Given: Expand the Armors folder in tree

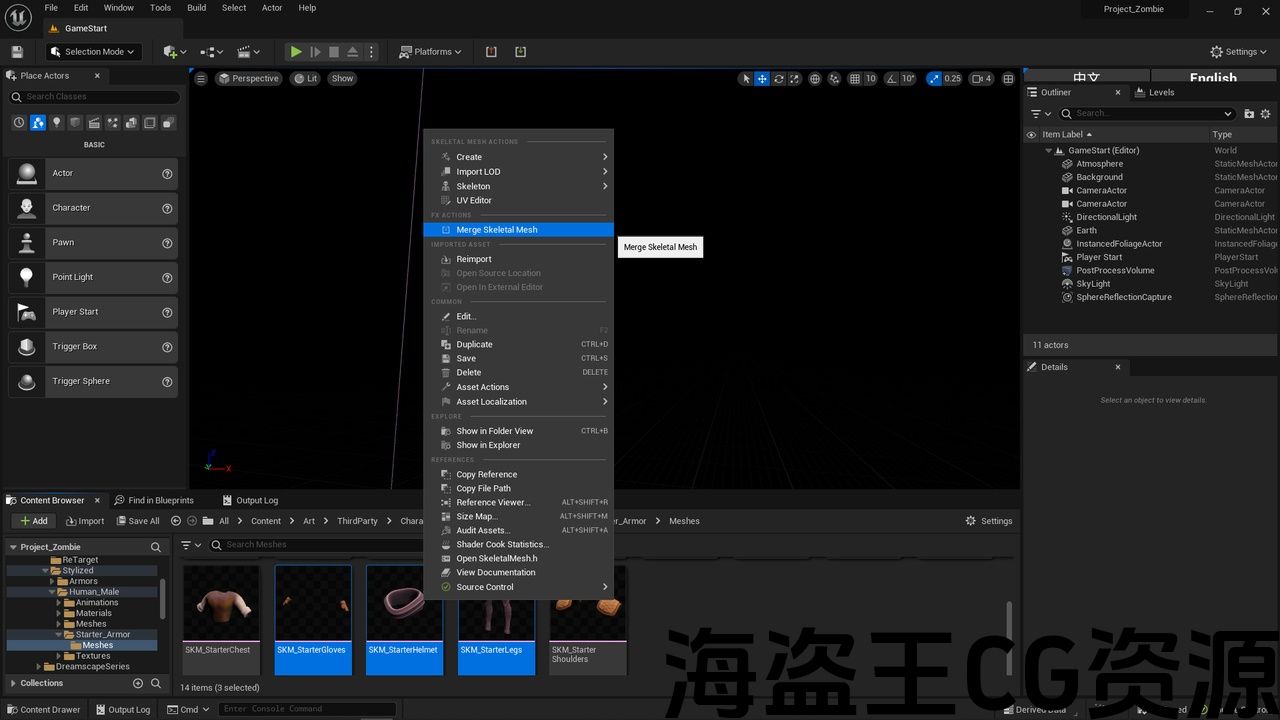Looking at the screenshot, I should (52, 581).
